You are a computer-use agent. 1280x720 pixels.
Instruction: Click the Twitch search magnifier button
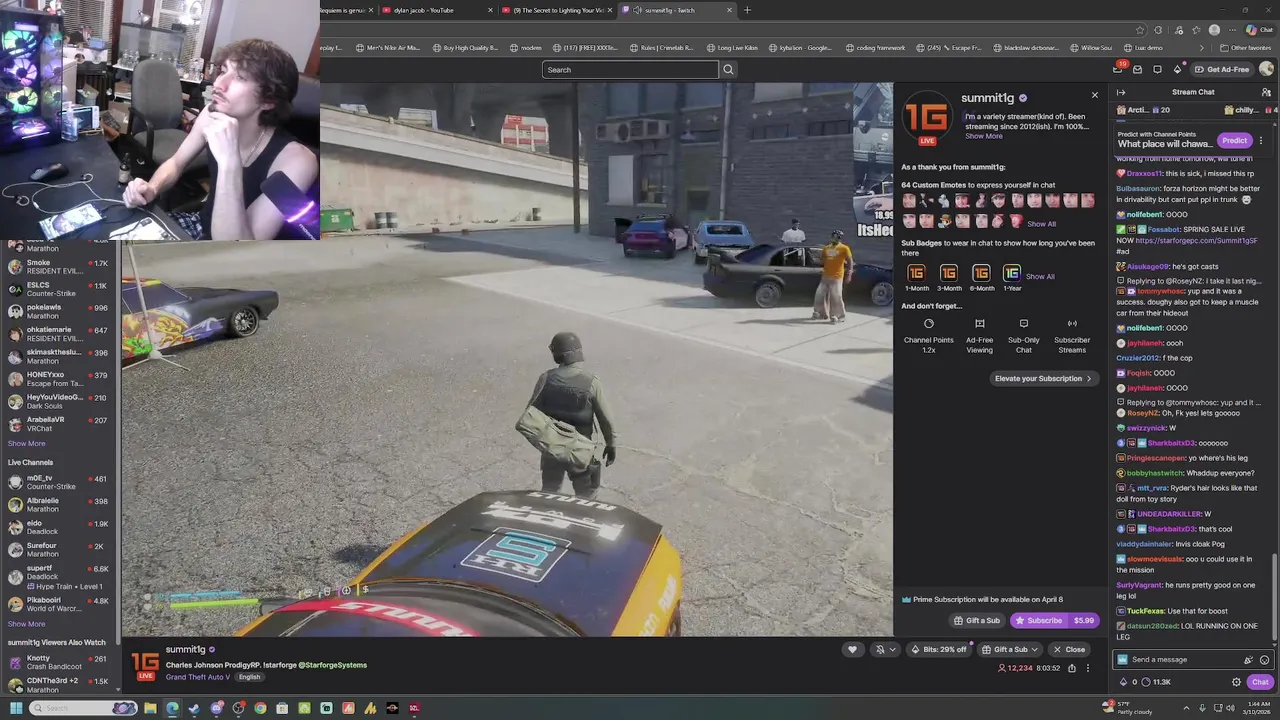point(728,69)
